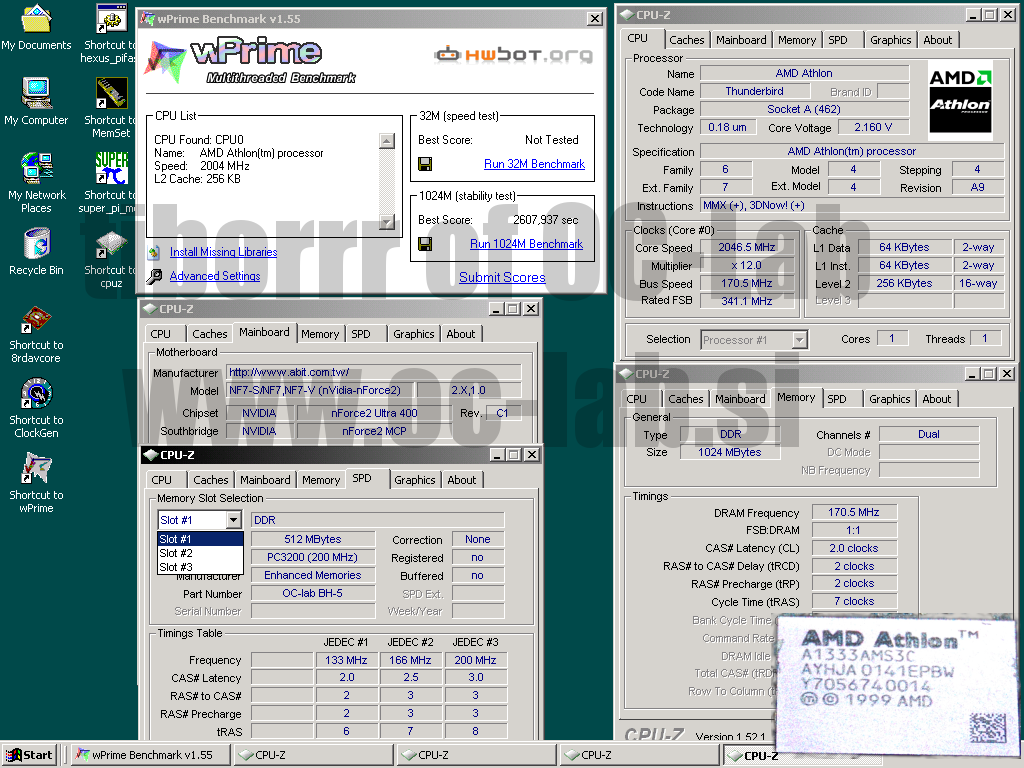Image resolution: width=1024 pixels, height=768 pixels.
Task: Click the HWBOT.org logo in wPrime
Action: pos(513,55)
